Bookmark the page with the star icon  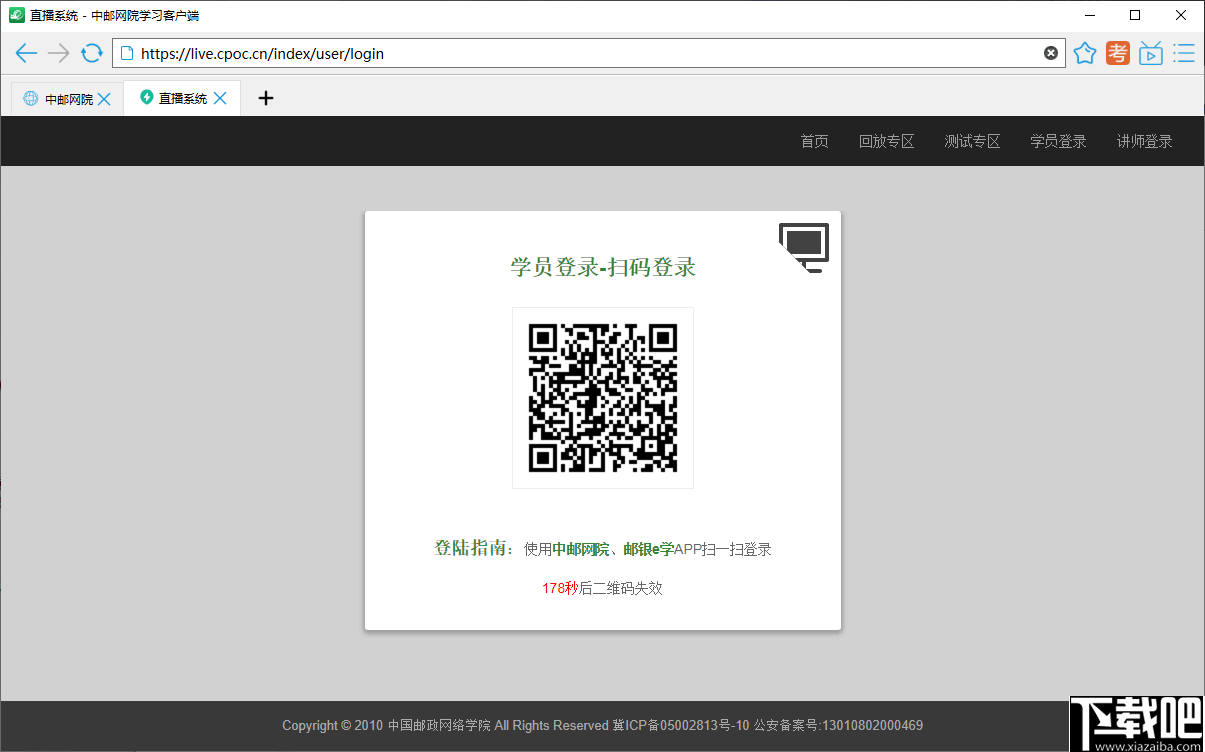(x=1085, y=54)
